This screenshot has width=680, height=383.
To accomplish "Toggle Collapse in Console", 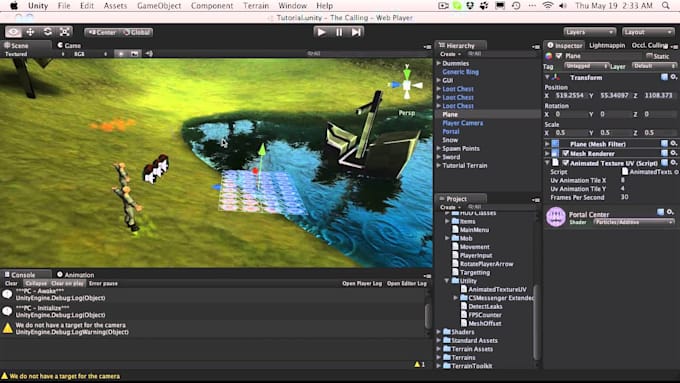I will (35, 284).
